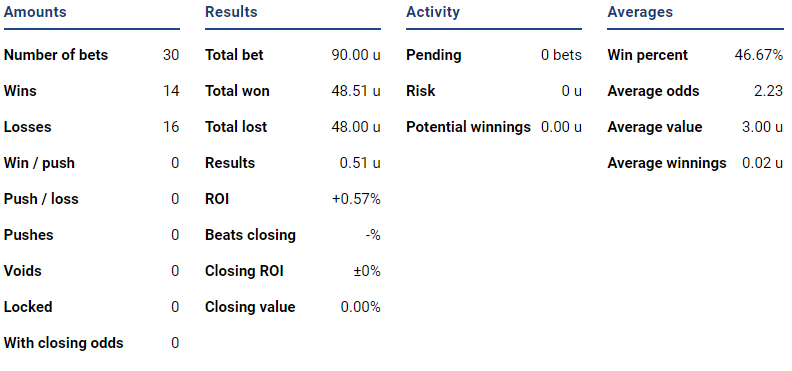This screenshot has height=371, width=792.
Task: Click the Total lost label
Action: pos(236,127)
